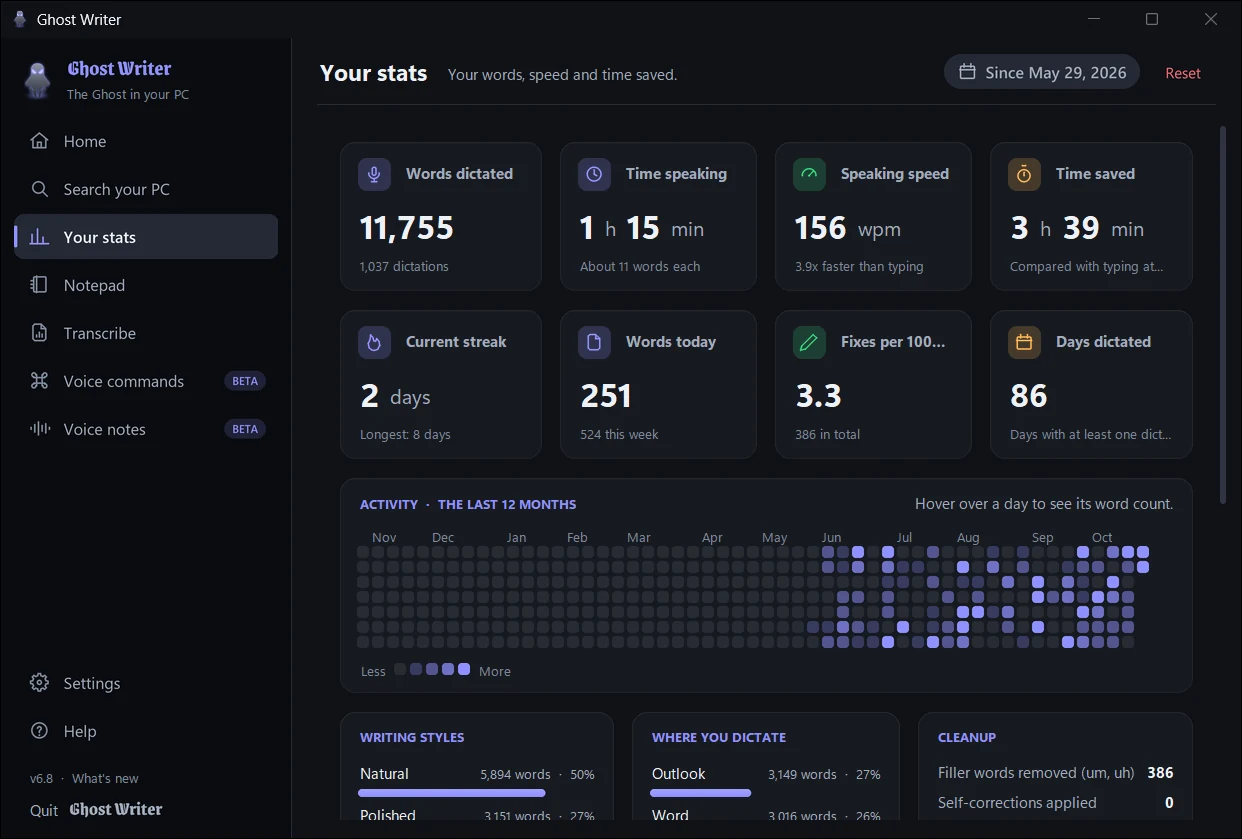Screen dimensions: 1242x839
Task: Click the Notepad notebook icon
Action: tap(39, 285)
